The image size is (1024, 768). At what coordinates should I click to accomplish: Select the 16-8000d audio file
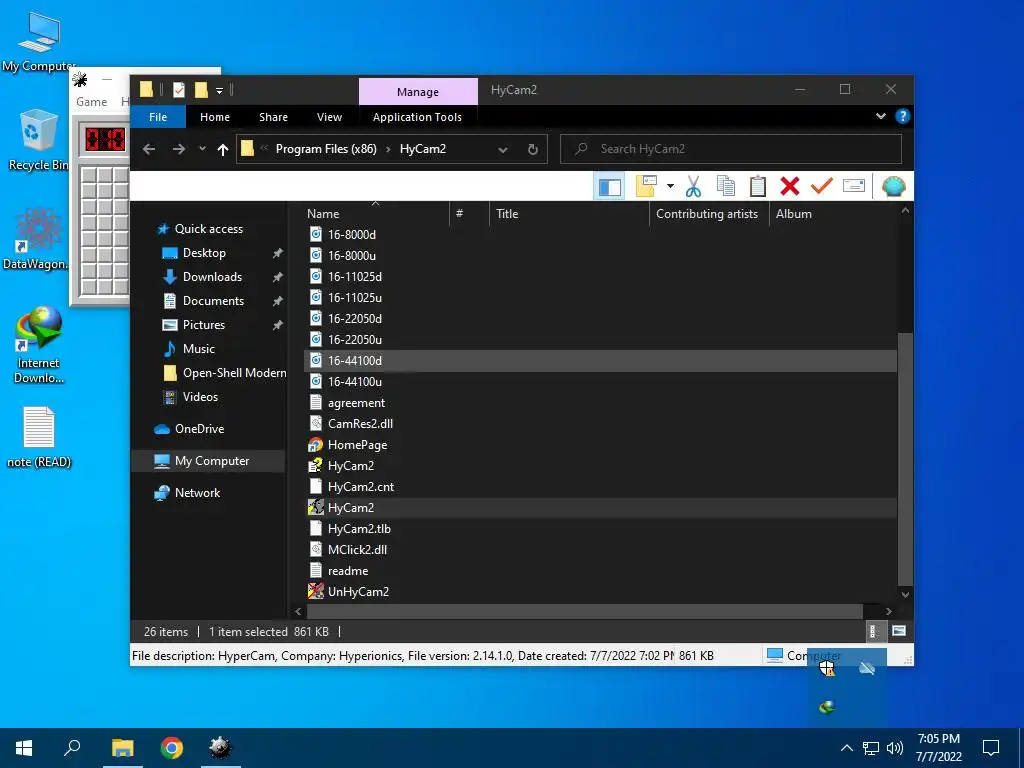click(x=351, y=234)
